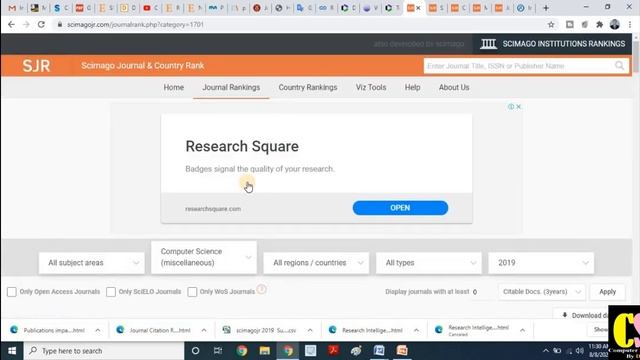640x360 pixels.
Task: Click the Scimago Institutions Rankings building icon
Action: [x=488, y=44]
